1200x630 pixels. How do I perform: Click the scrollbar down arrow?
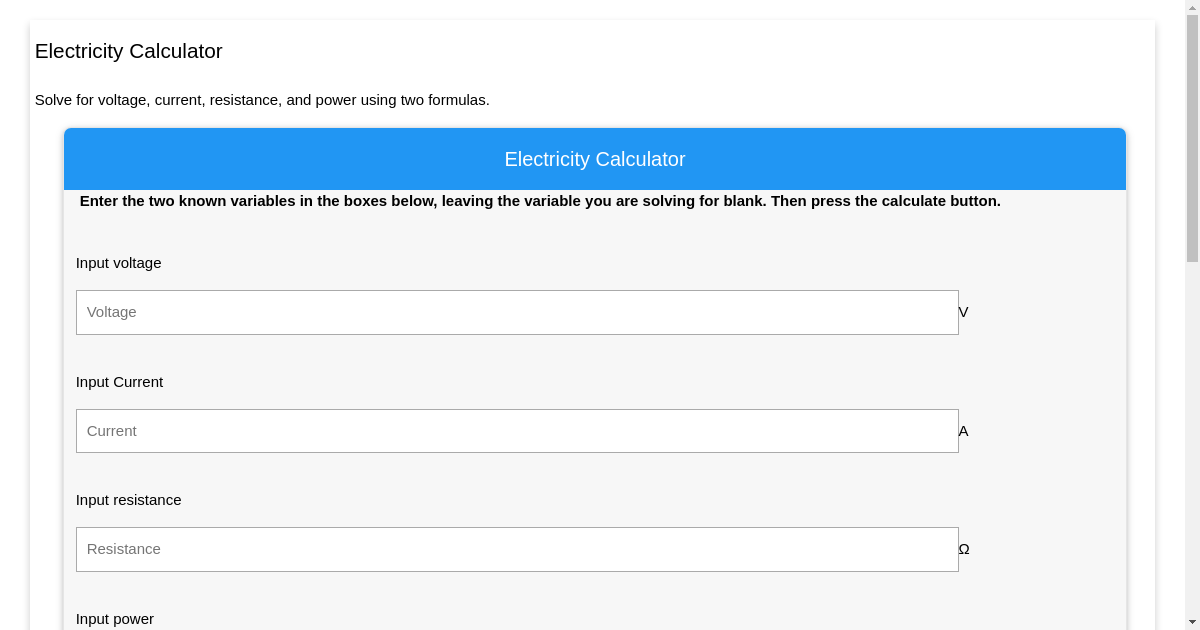click(x=1192, y=622)
